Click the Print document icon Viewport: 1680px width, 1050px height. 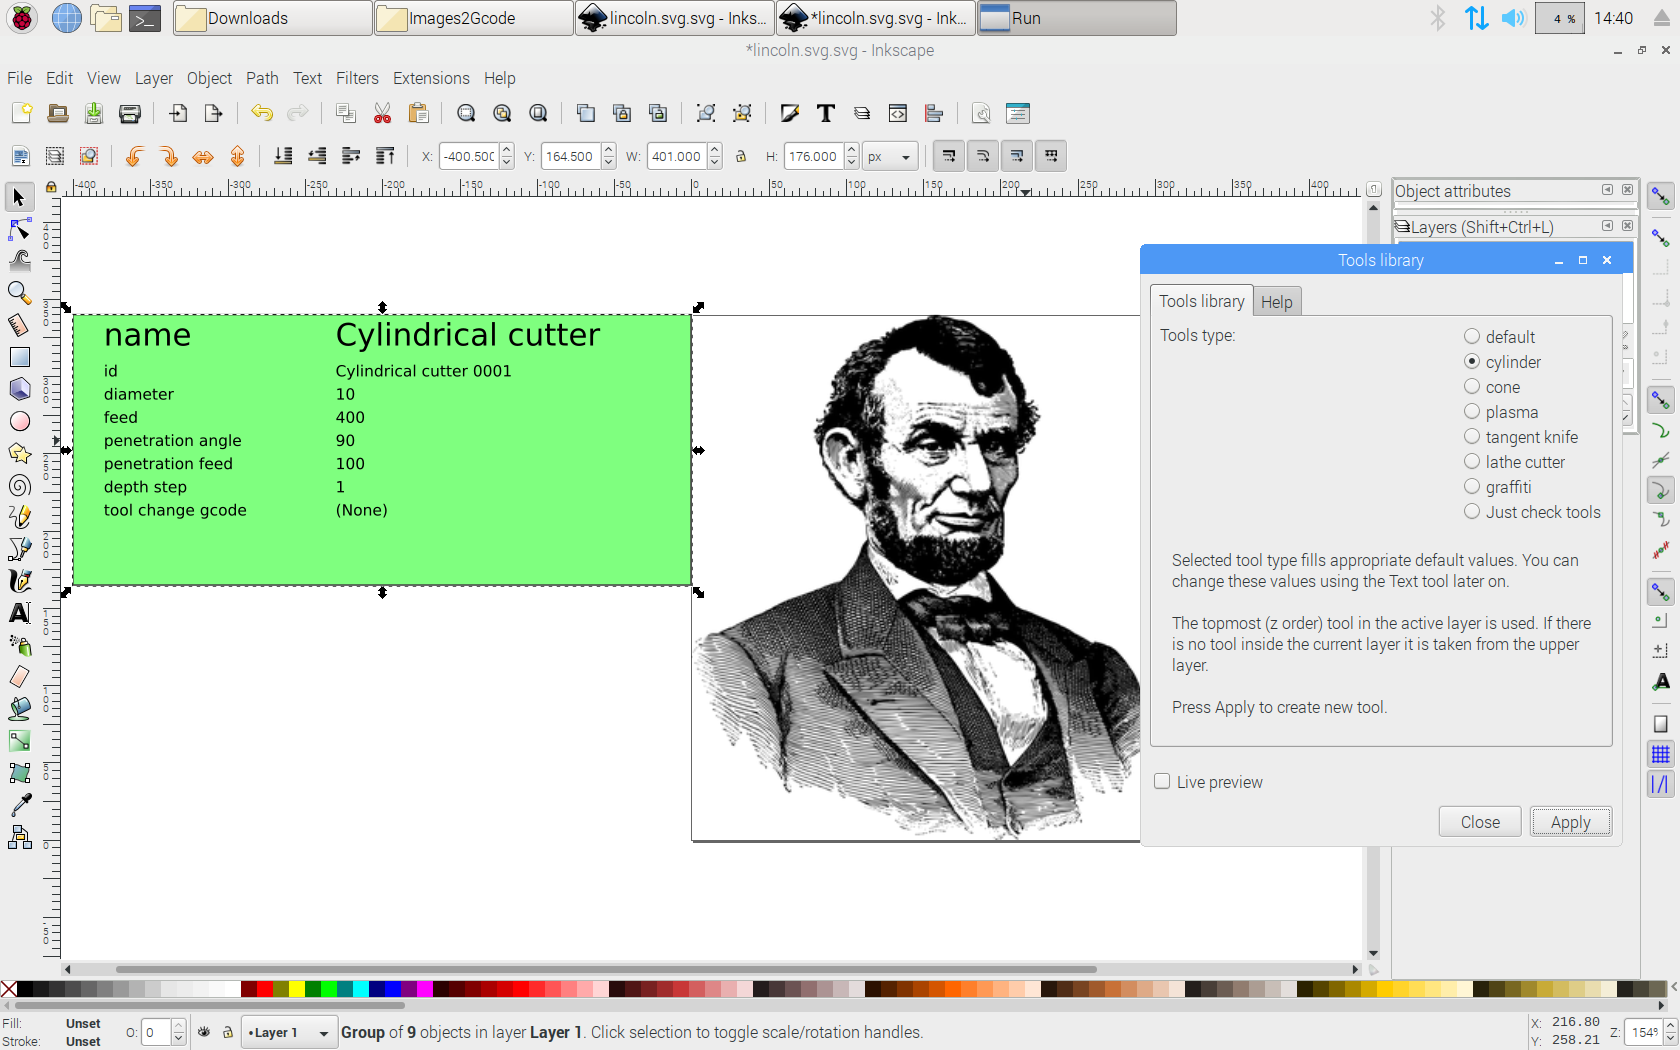point(130,113)
